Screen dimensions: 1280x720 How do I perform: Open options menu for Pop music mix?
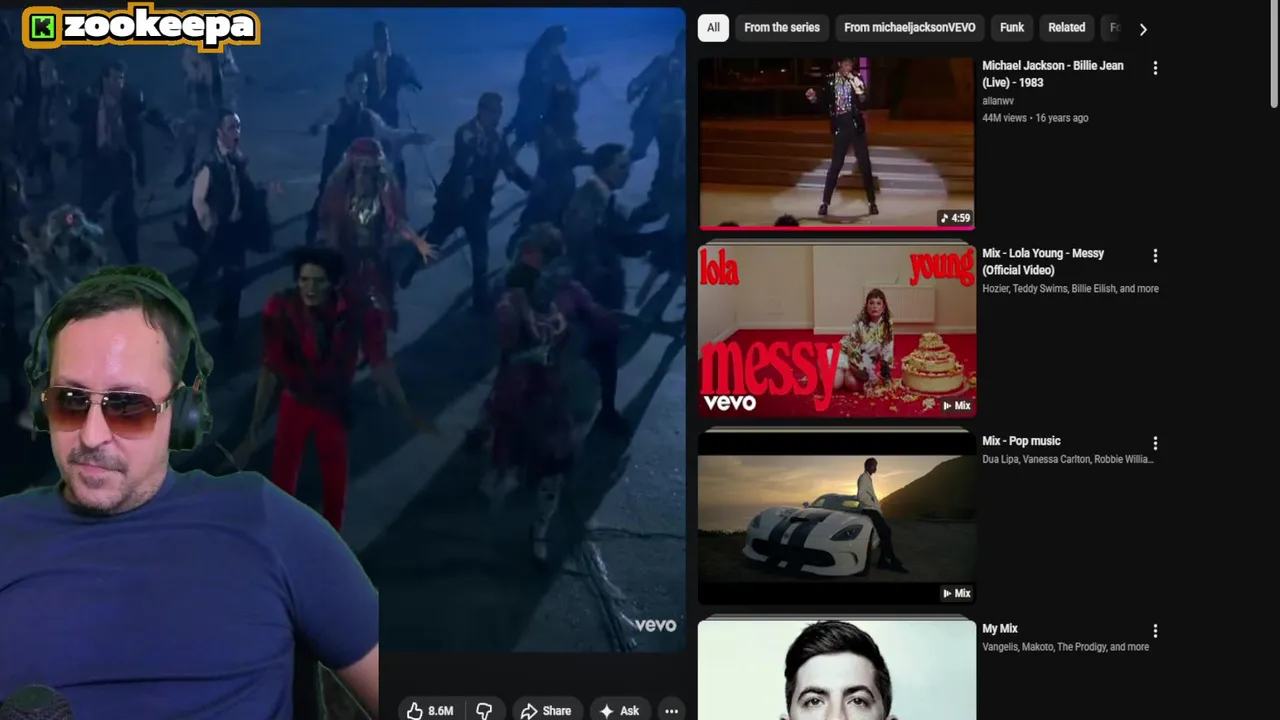(1155, 443)
